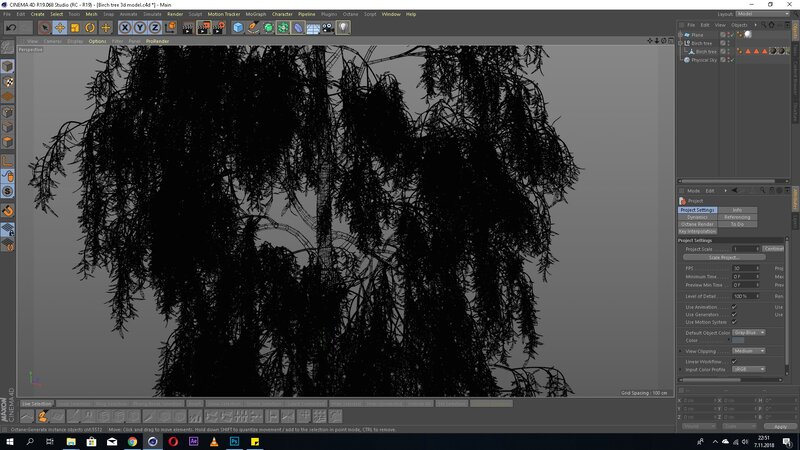800x450 pixels.
Task: Click the Camera object icon
Action: (x=328, y=28)
